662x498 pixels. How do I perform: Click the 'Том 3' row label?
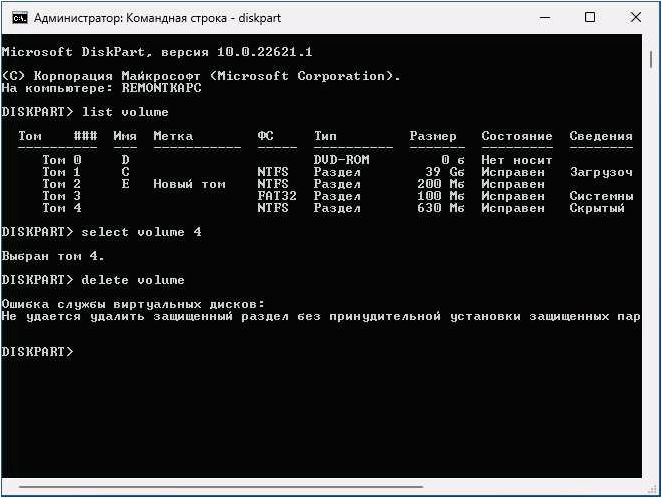62,196
